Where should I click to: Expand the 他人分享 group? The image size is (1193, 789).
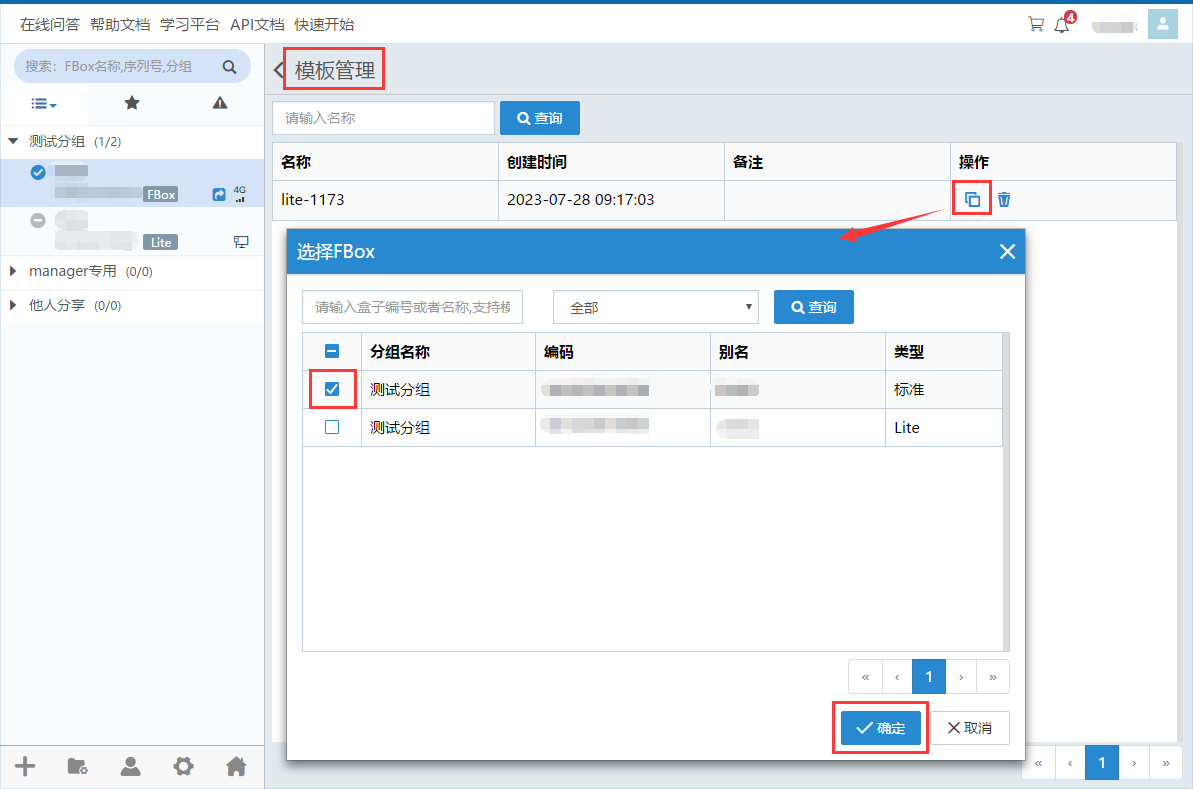click(13, 305)
